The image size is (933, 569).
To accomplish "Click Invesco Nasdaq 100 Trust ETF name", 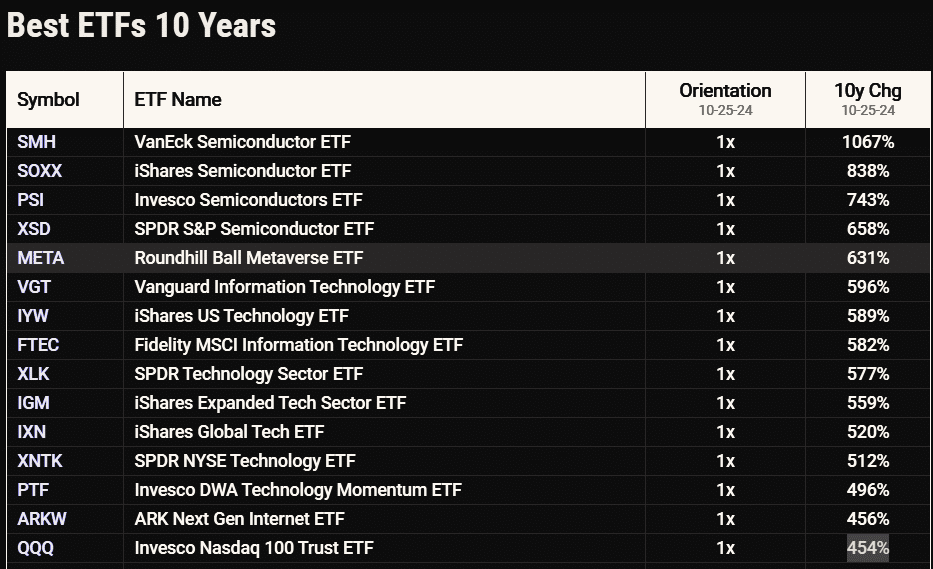I will tap(255, 548).
